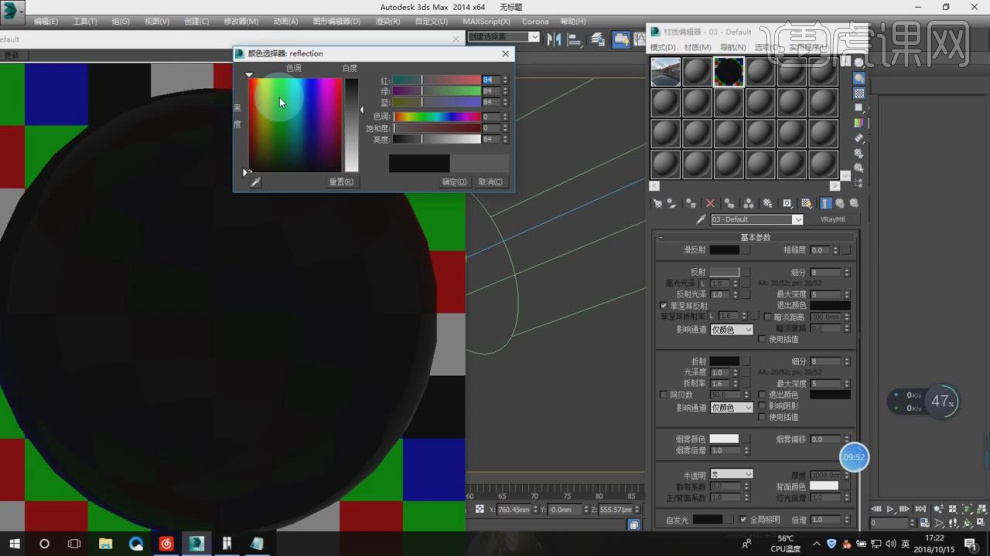990x556 pixels.
Task: Click diffuse map slot button
Action: click(x=746, y=250)
